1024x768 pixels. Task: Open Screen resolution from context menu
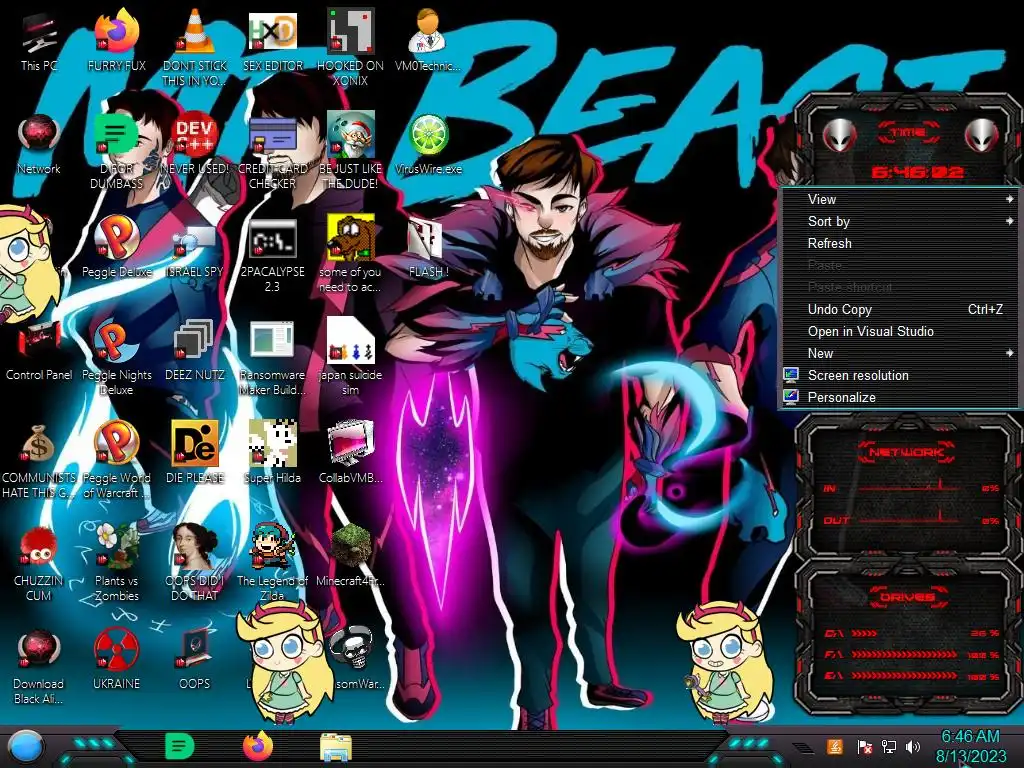pyautogui.click(x=899, y=375)
